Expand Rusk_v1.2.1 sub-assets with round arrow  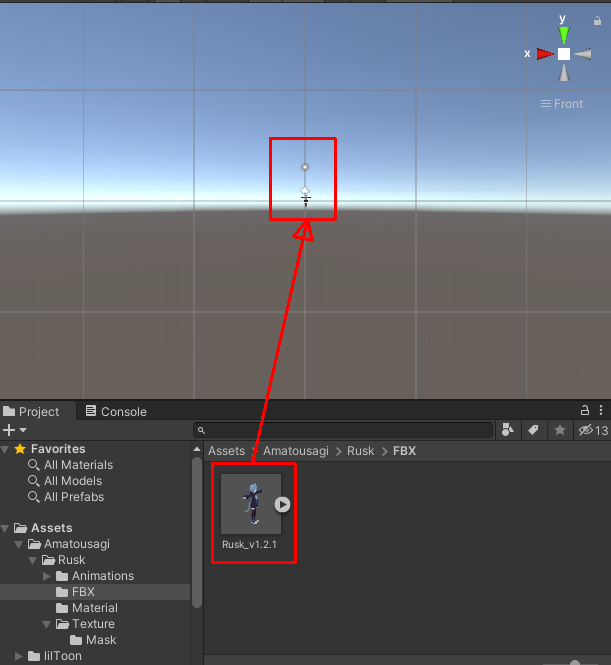282,504
